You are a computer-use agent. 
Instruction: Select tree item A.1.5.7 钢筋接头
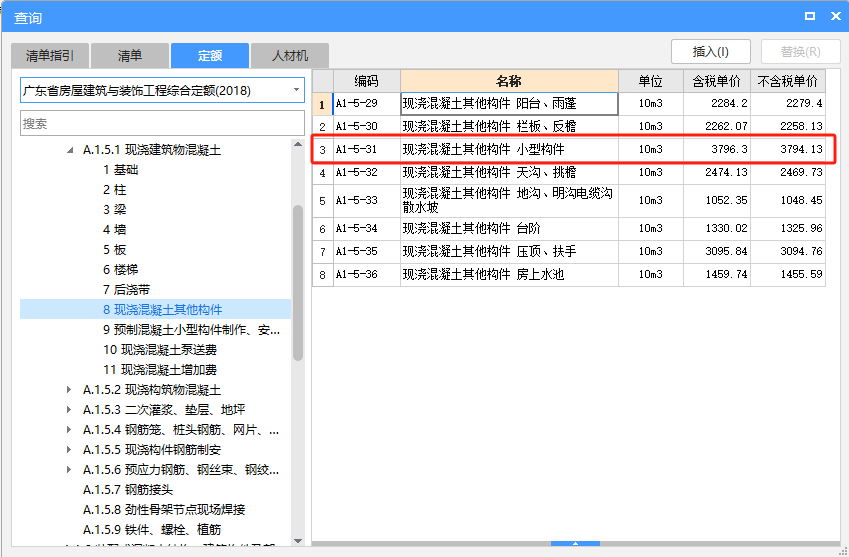(128, 490)
